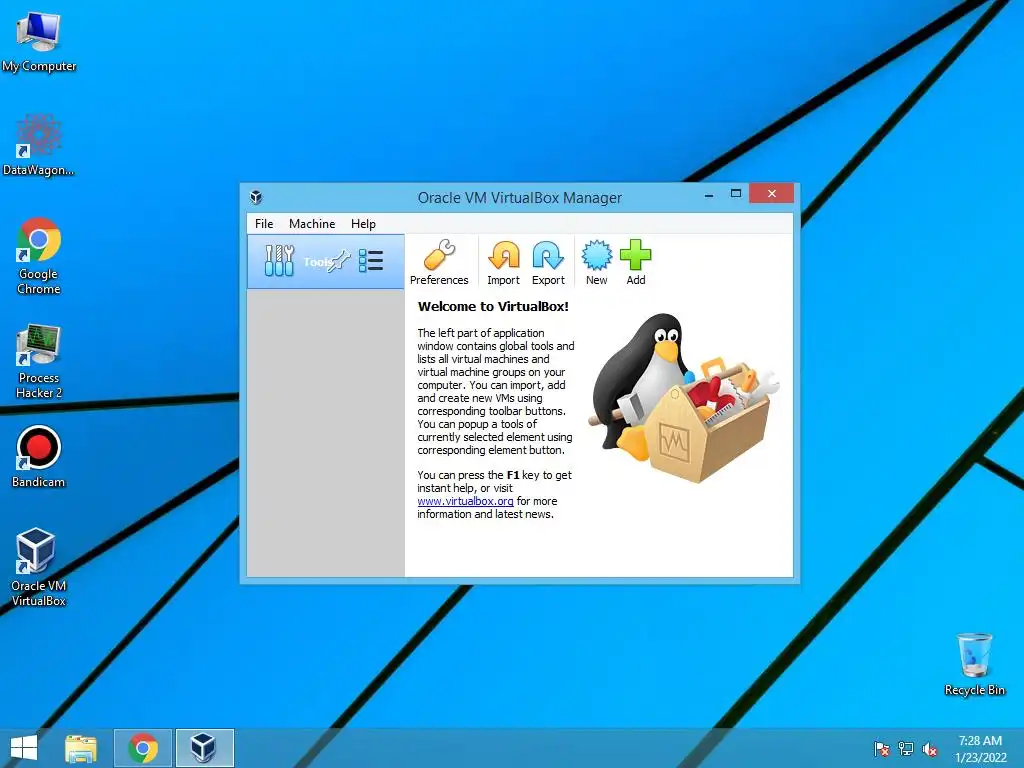Select the DataWagon desktop shortcut

[39, 145]
